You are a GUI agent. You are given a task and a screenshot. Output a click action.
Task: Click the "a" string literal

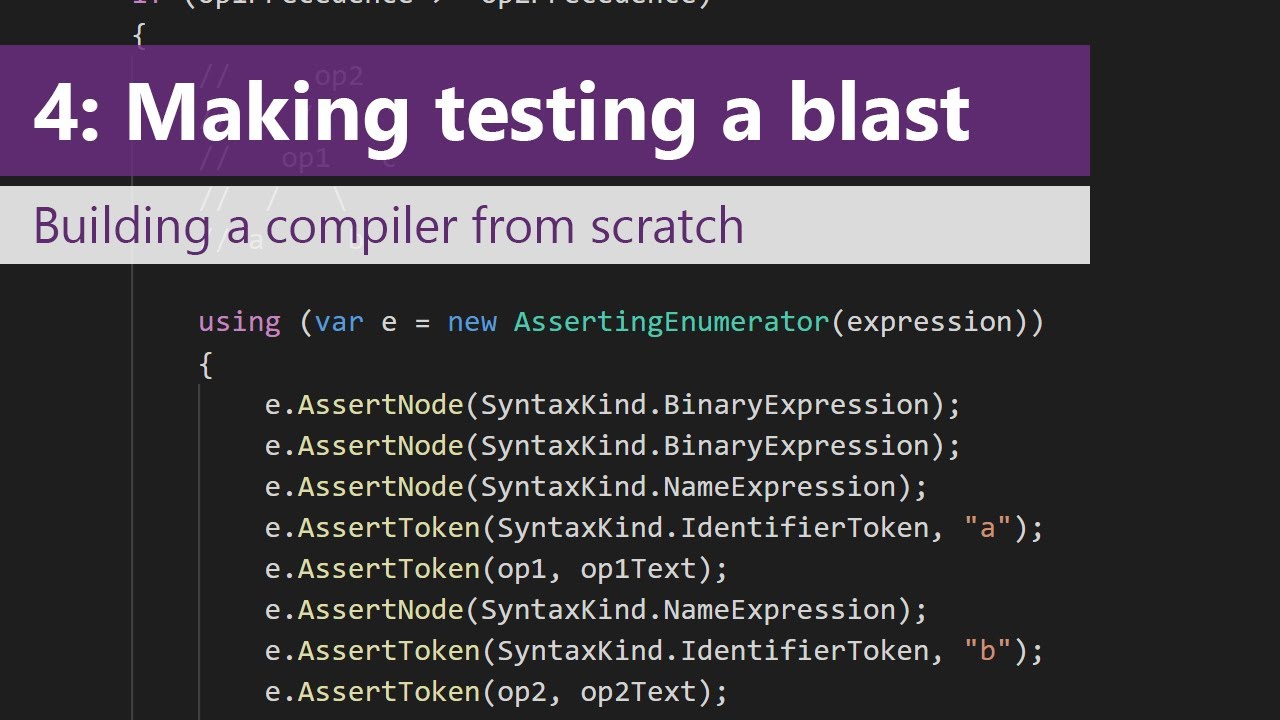tap(988, 527)
